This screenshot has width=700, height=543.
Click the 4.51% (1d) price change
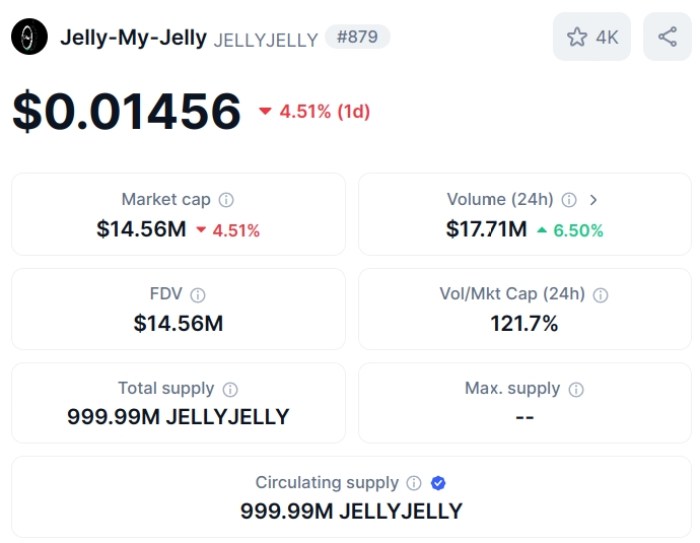click(x=314, y=111)
